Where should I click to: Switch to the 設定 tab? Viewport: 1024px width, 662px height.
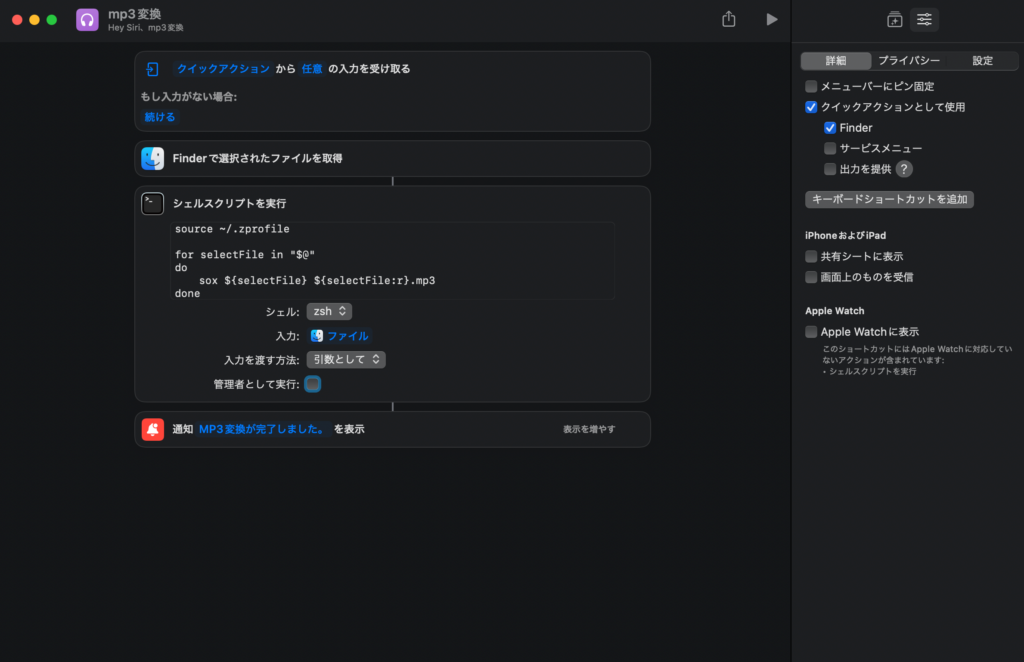coord(982,61)
